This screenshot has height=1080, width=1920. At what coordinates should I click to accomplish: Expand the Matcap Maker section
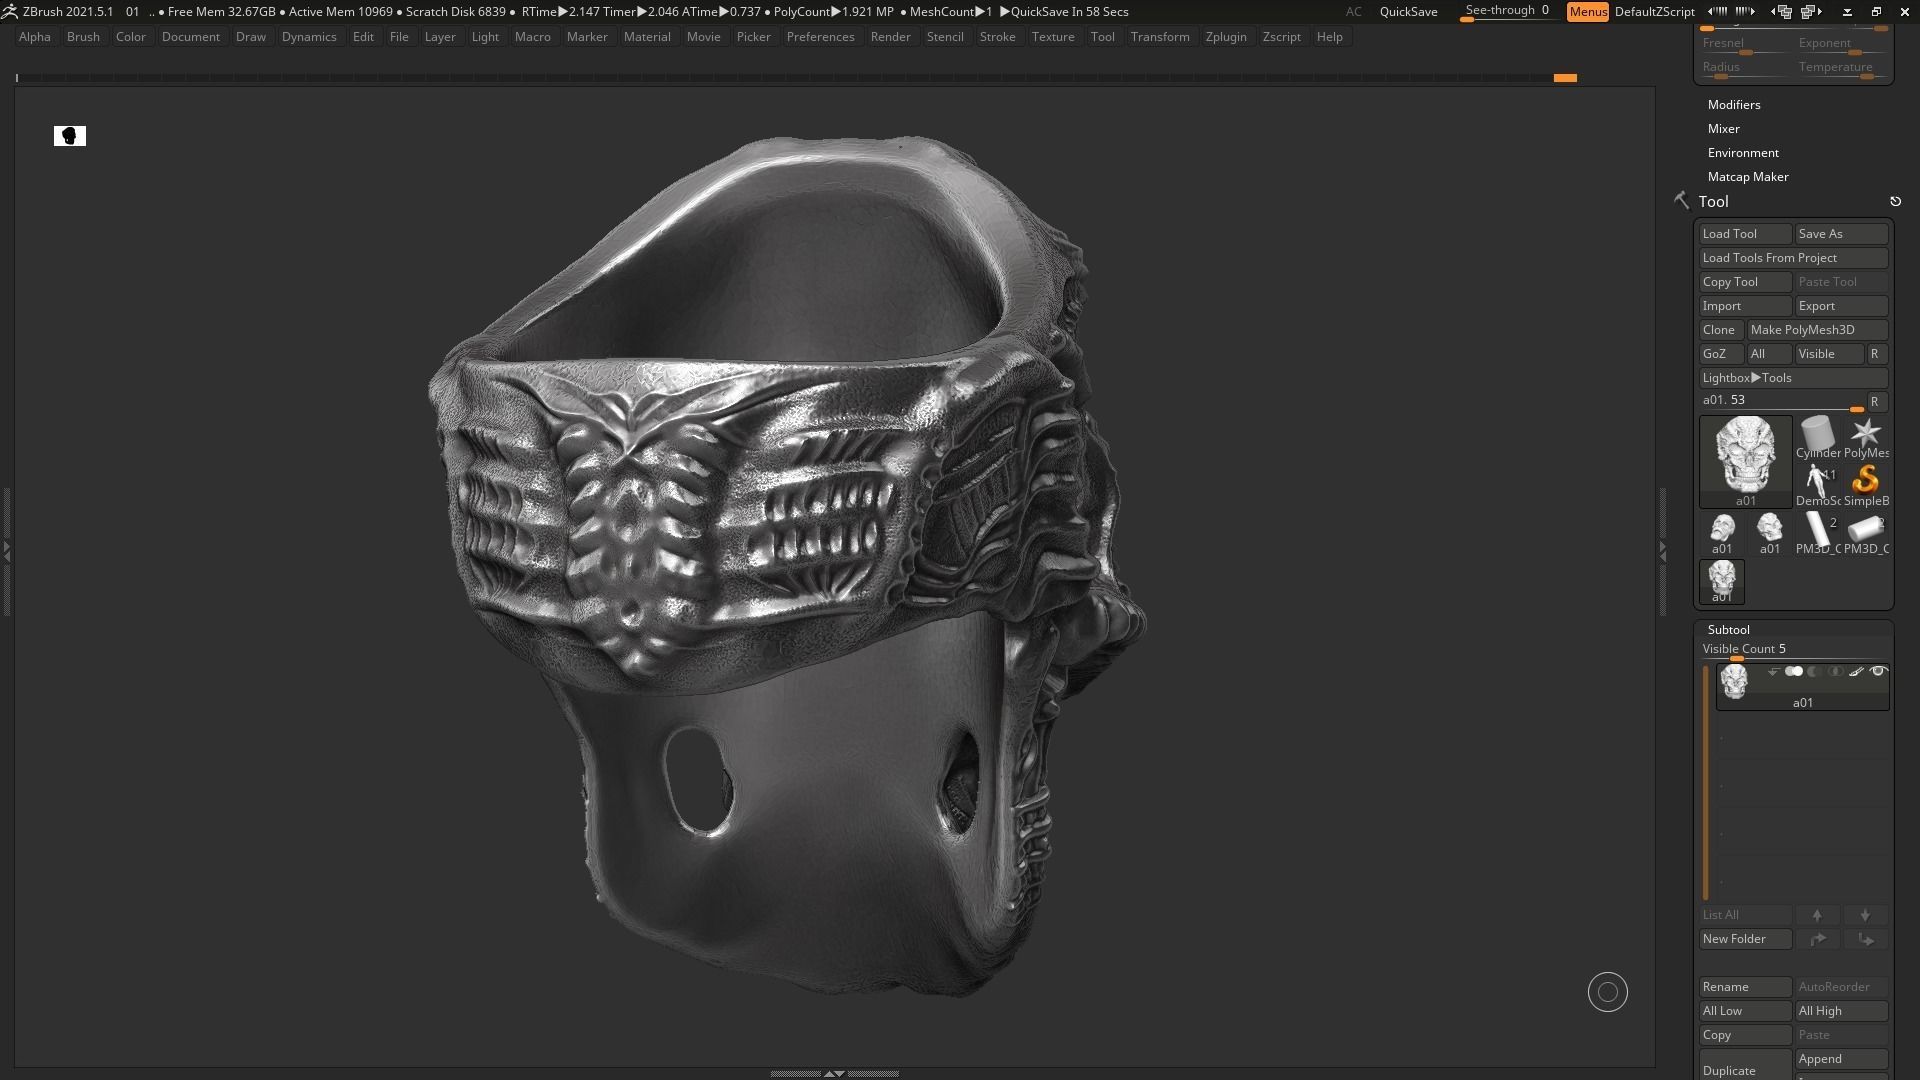1748,177
